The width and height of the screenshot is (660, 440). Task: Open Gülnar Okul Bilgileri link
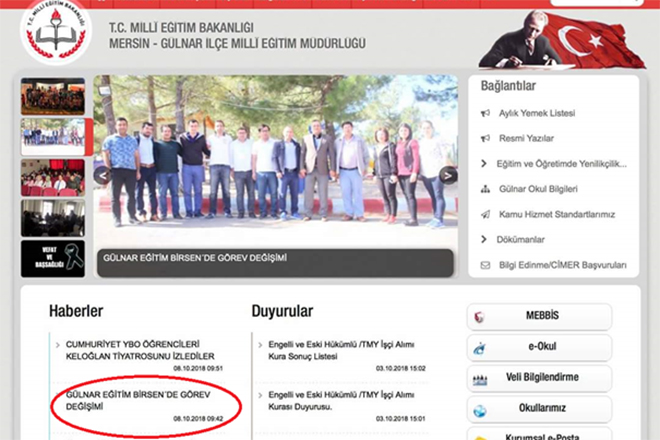[538, 189]
